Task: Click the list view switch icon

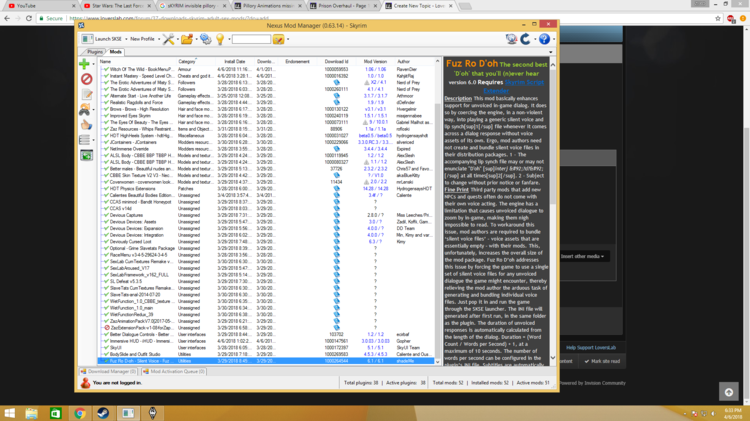Action: coord(85,140)
